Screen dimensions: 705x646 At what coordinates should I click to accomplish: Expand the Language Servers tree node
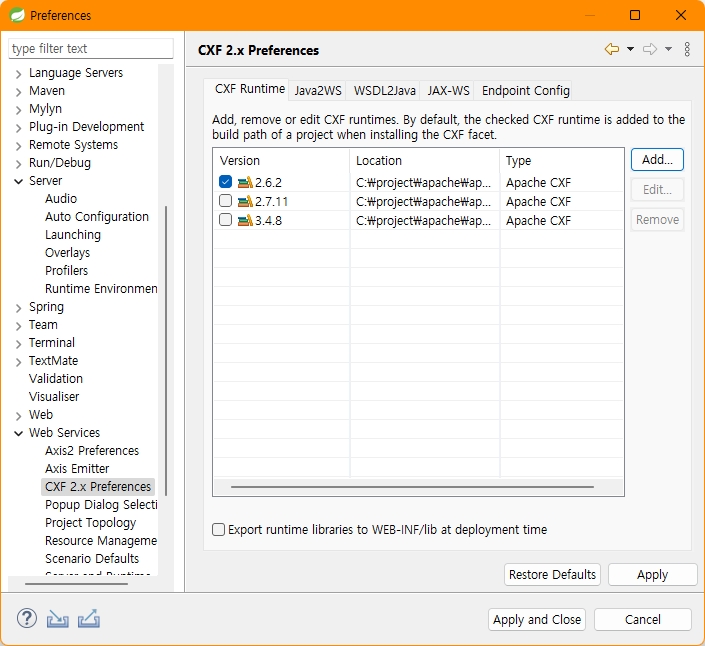(18, 74)
